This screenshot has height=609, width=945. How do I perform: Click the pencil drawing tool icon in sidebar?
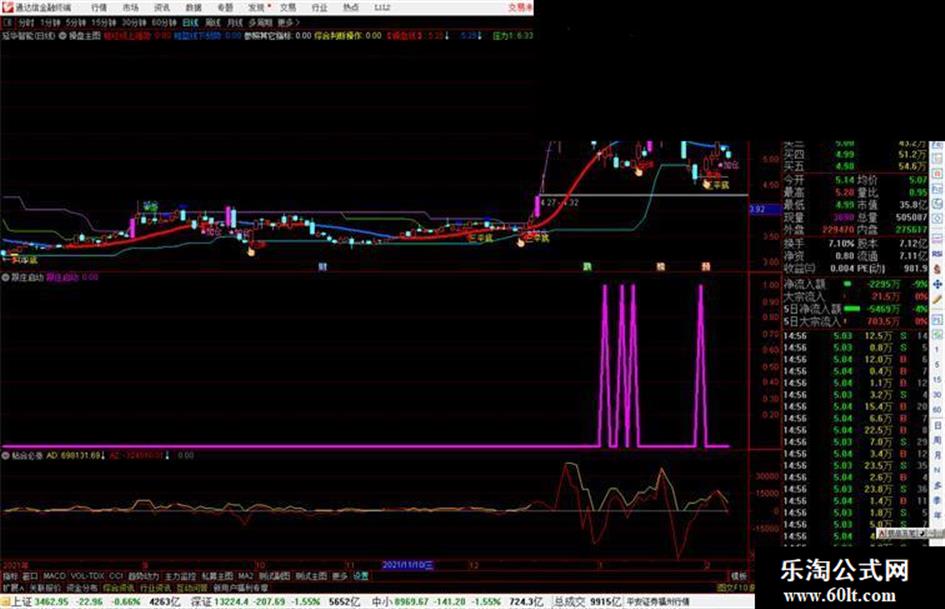click(x=937, y=300)
